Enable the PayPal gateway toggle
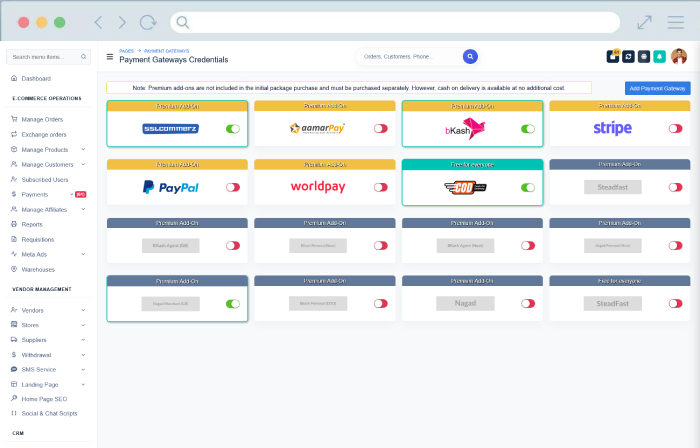This screenshot has width=700, height=448. [x=233, y=187]
